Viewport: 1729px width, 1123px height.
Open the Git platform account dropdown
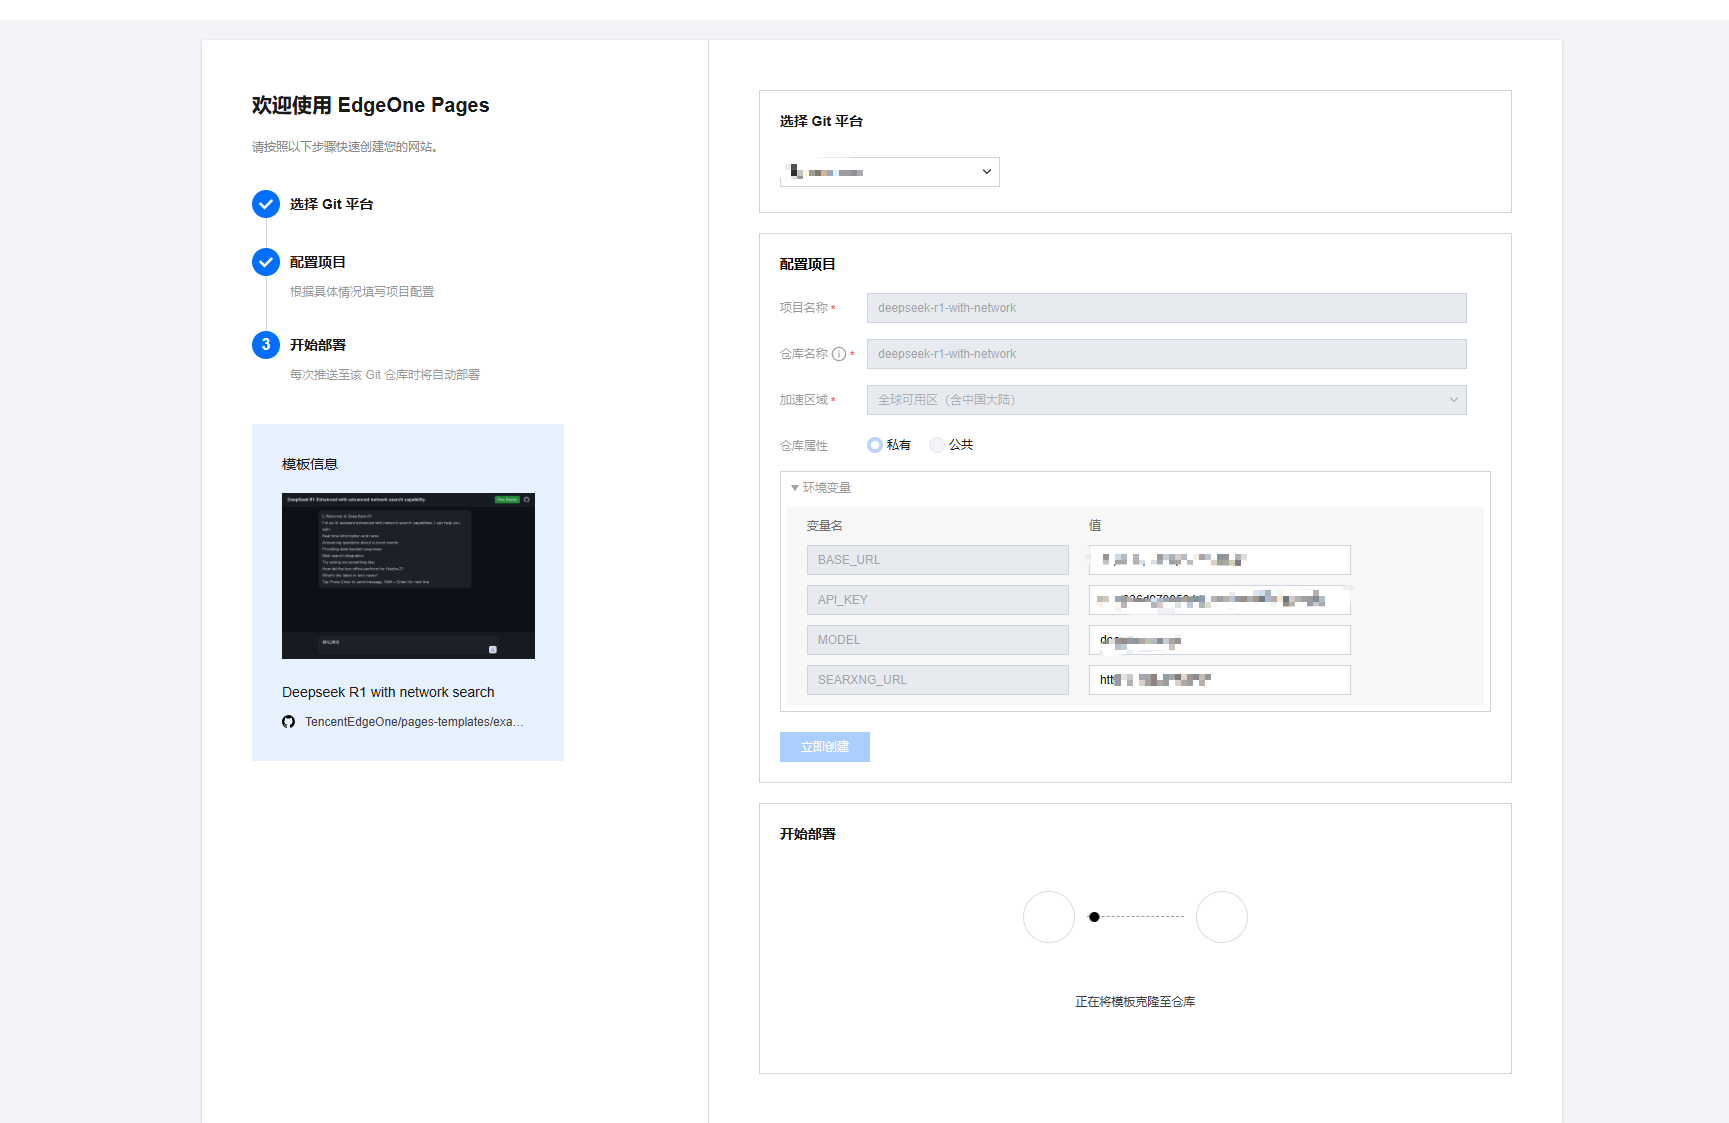[890, 172]
